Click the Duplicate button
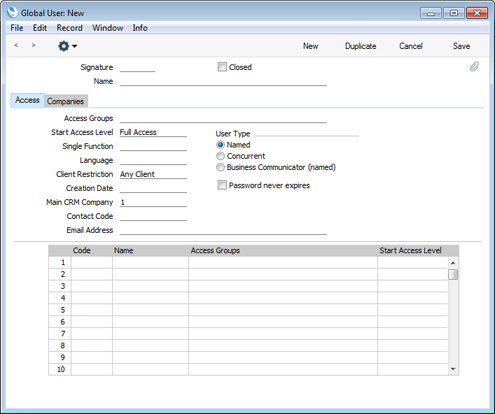The height and width of the screenshot is (414, 495). [x=360, y=46]
